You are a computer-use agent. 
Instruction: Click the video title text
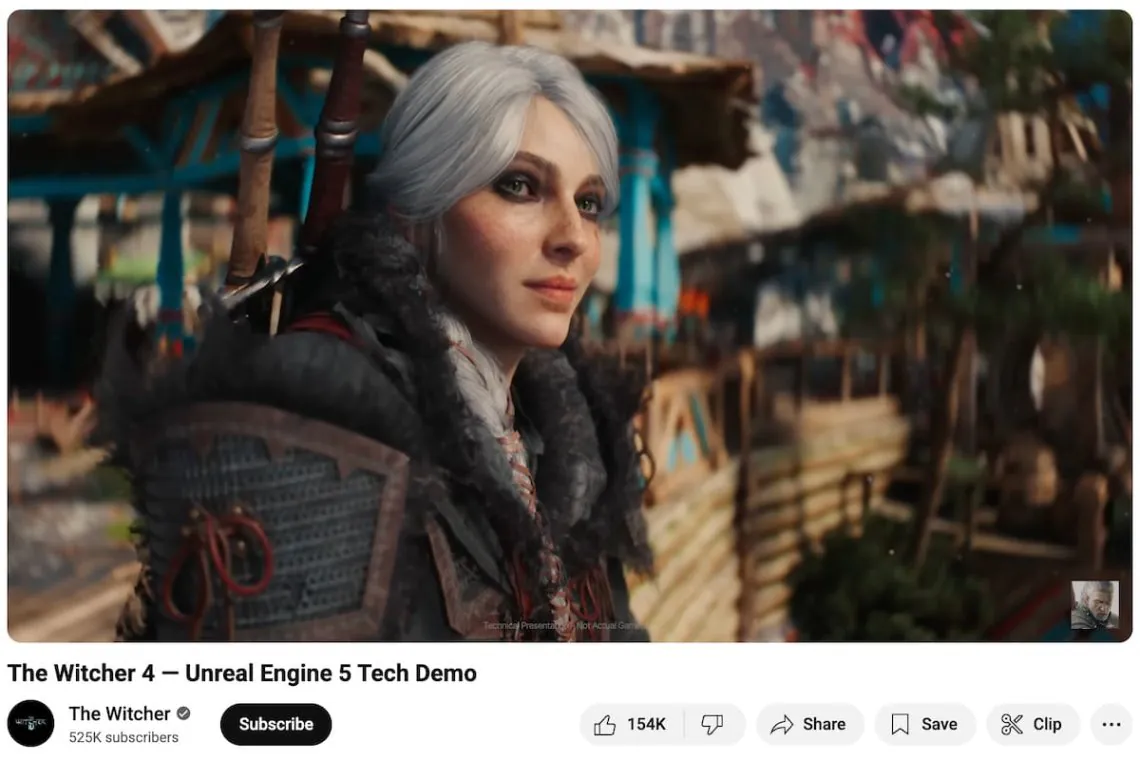click(242, 673)
